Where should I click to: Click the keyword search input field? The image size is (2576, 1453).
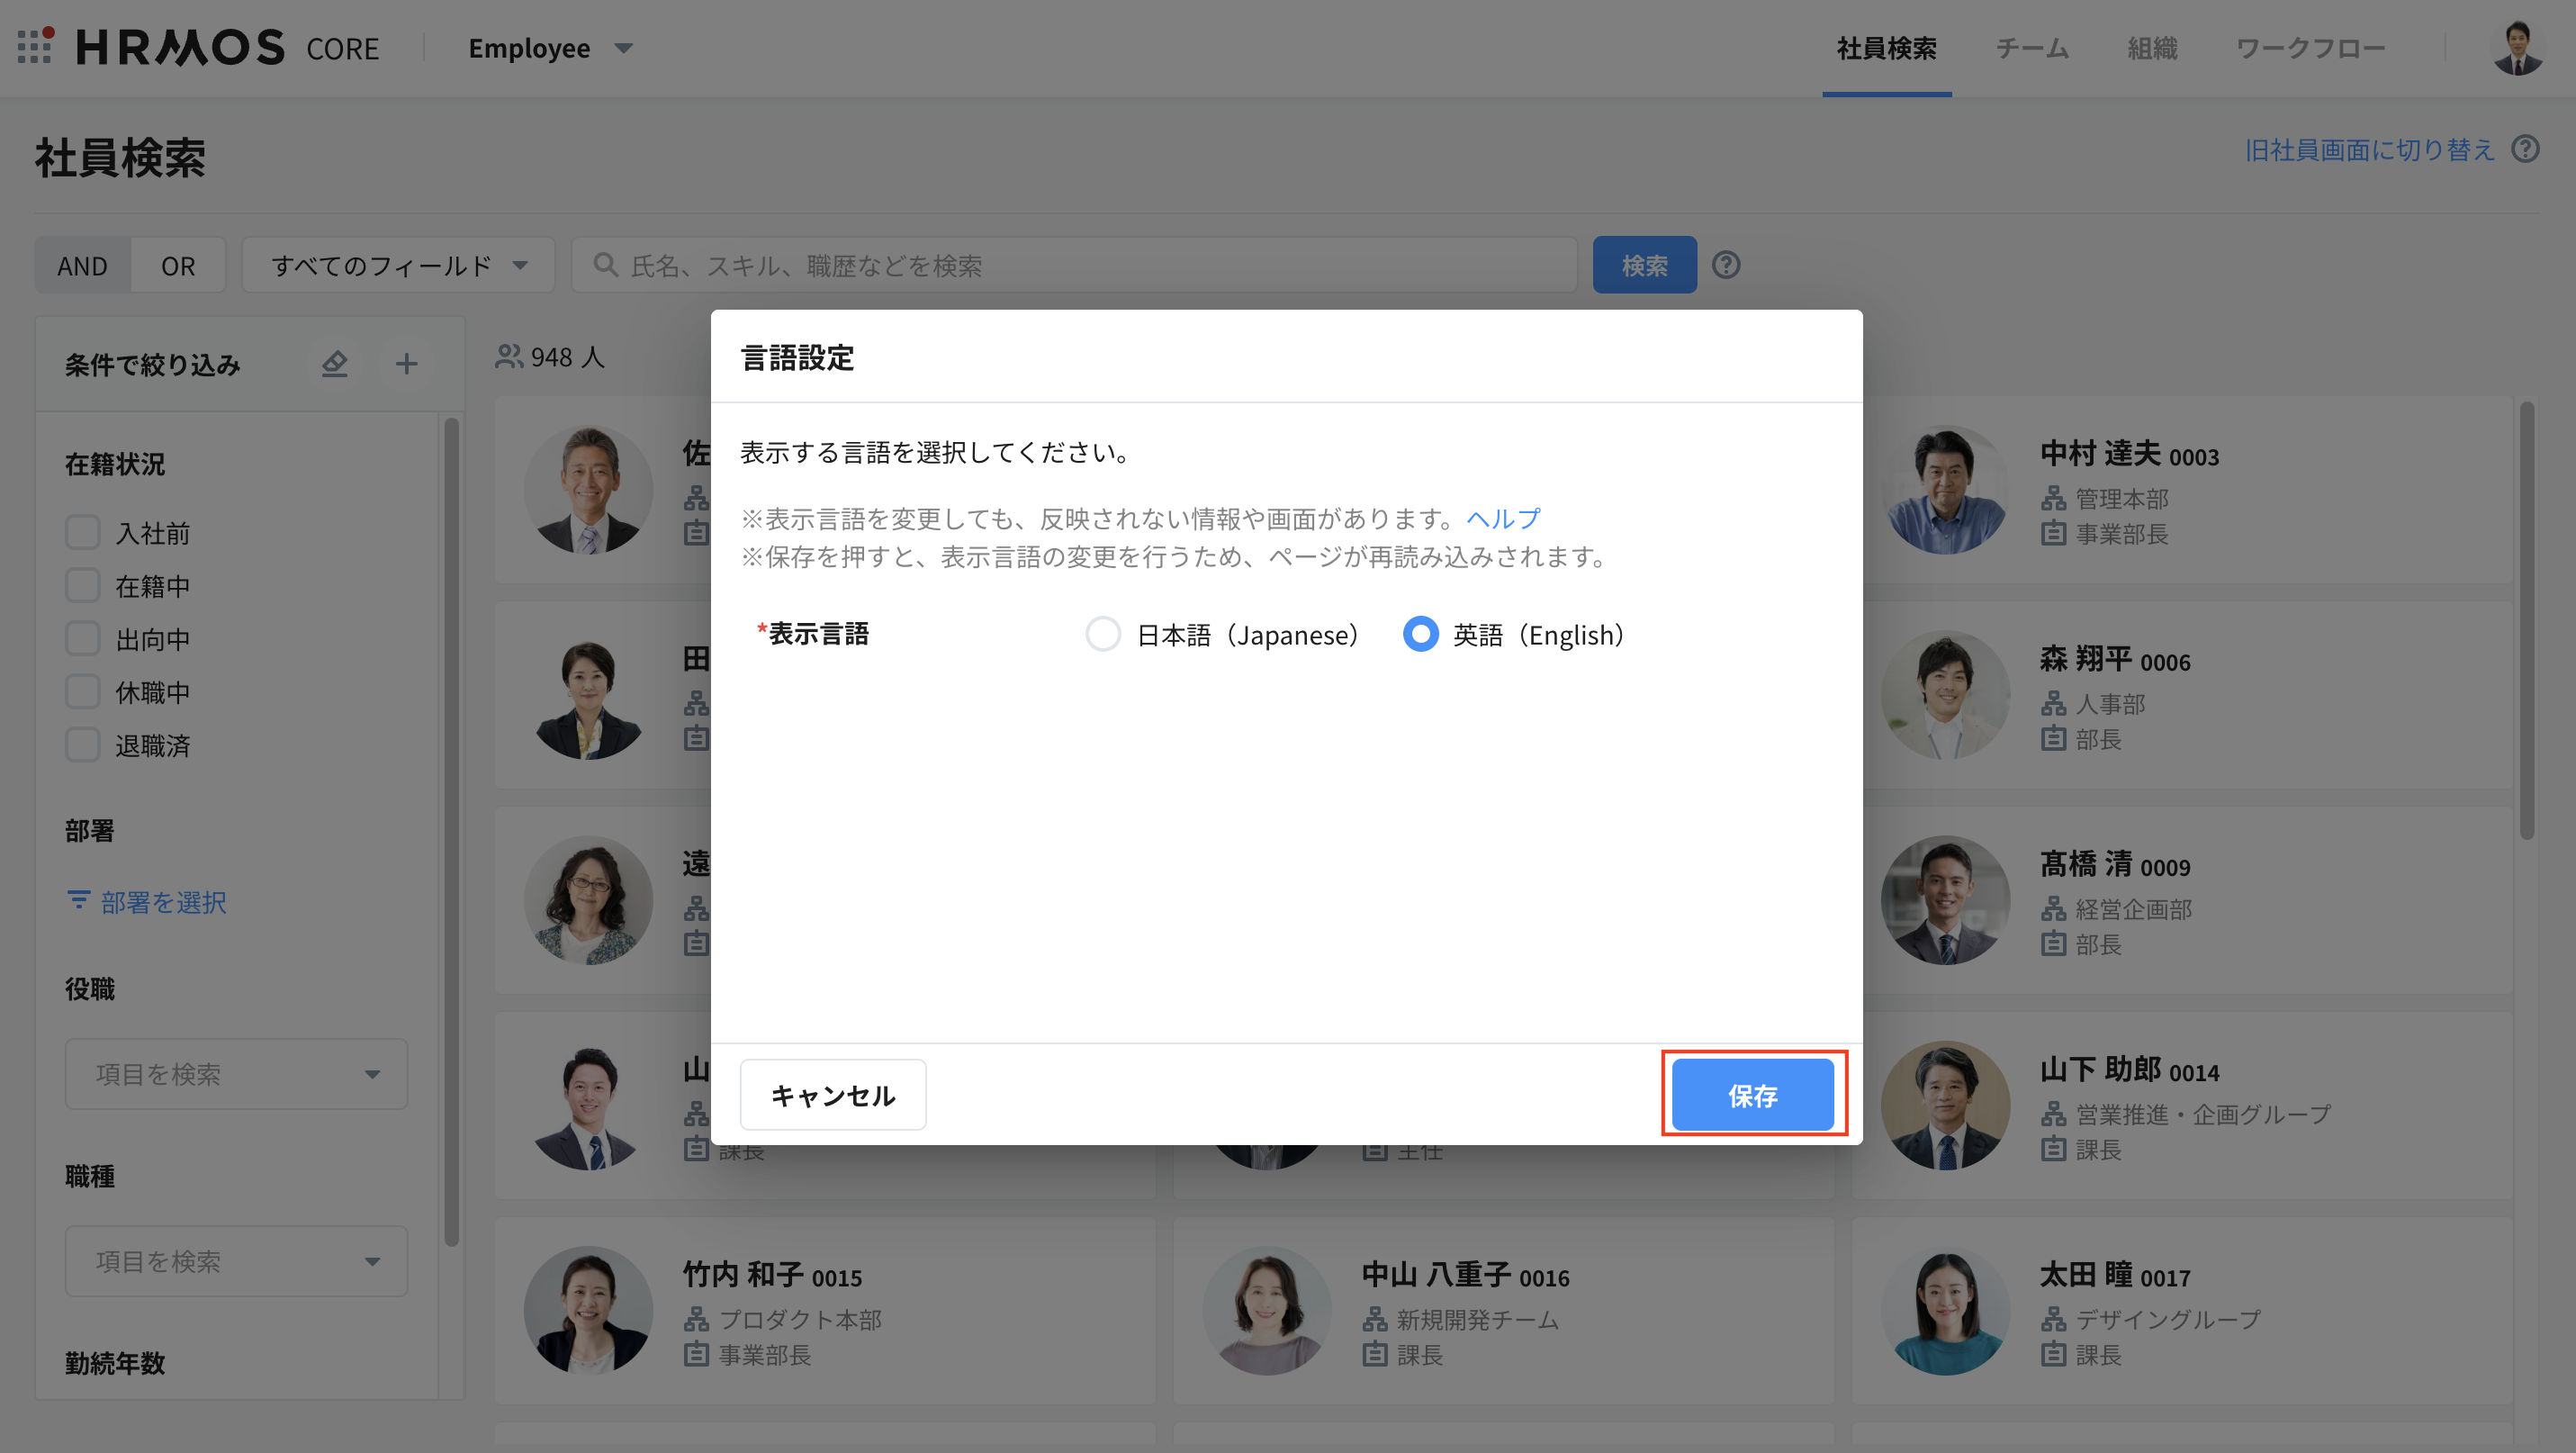(1075, 265)
